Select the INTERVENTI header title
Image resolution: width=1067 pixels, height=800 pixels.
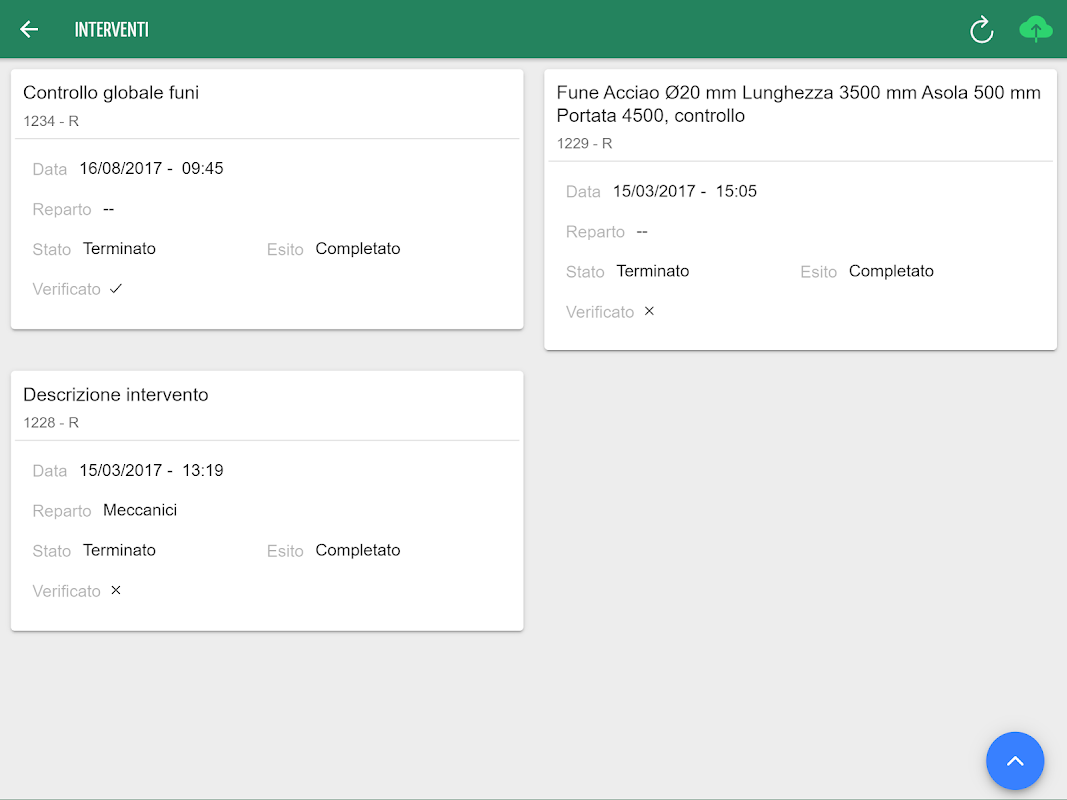click(112, 30)
